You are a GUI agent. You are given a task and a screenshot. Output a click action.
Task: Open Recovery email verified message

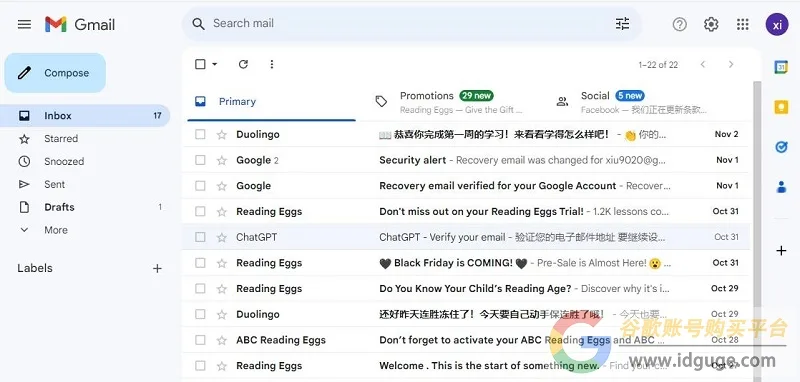pos(466,186)
